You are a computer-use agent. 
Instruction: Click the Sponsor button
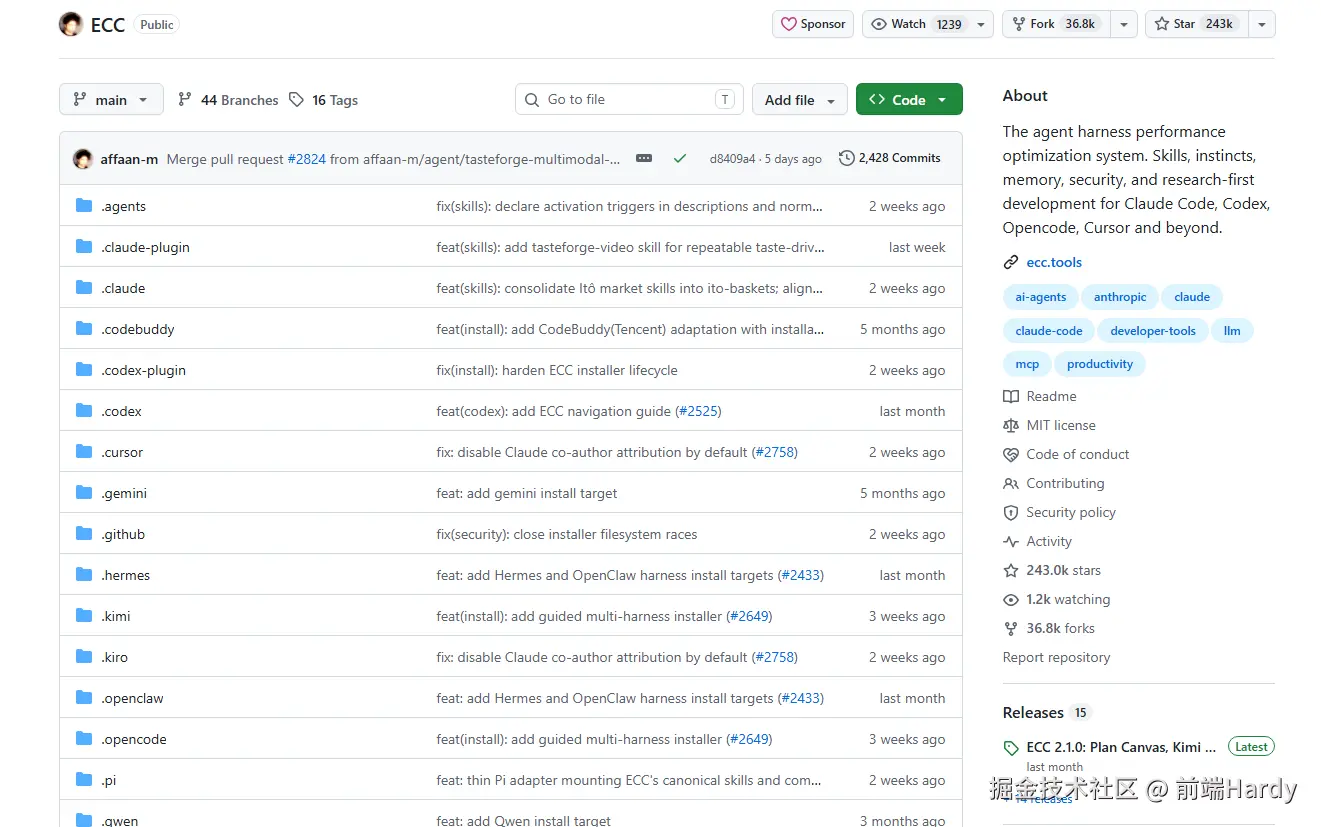coord(813,24)
